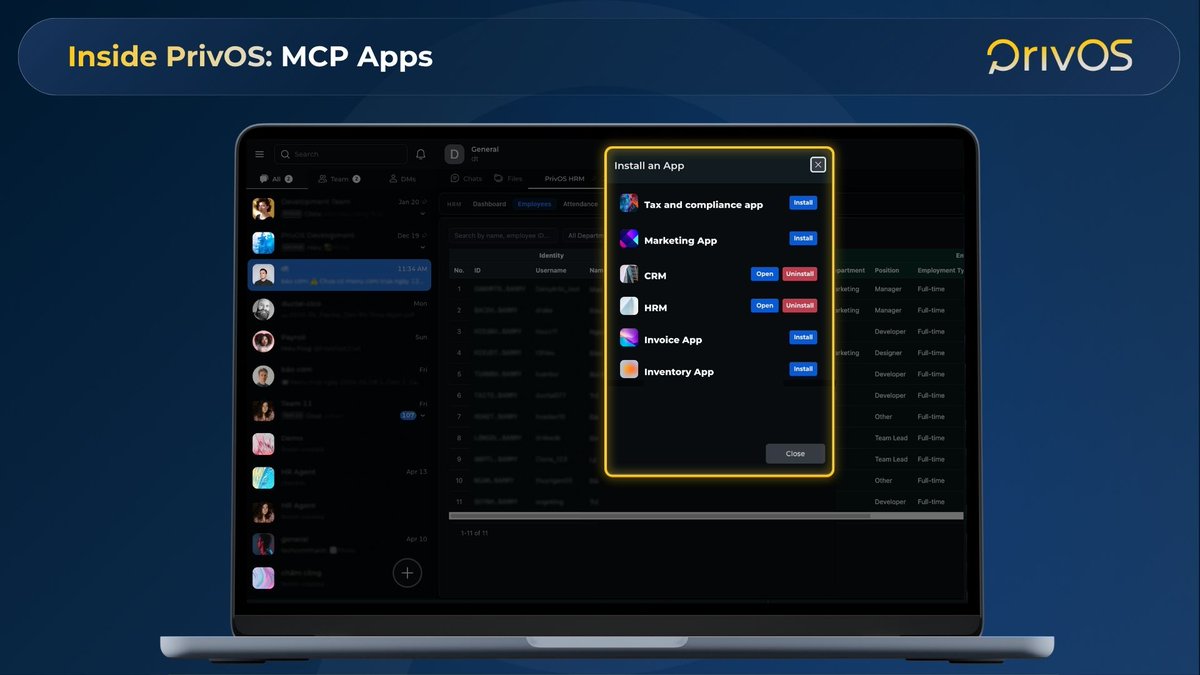Viewport: 1200px width, 675px height.
Task: Click the CRM app icon
Action: click(x=629, y=274)
